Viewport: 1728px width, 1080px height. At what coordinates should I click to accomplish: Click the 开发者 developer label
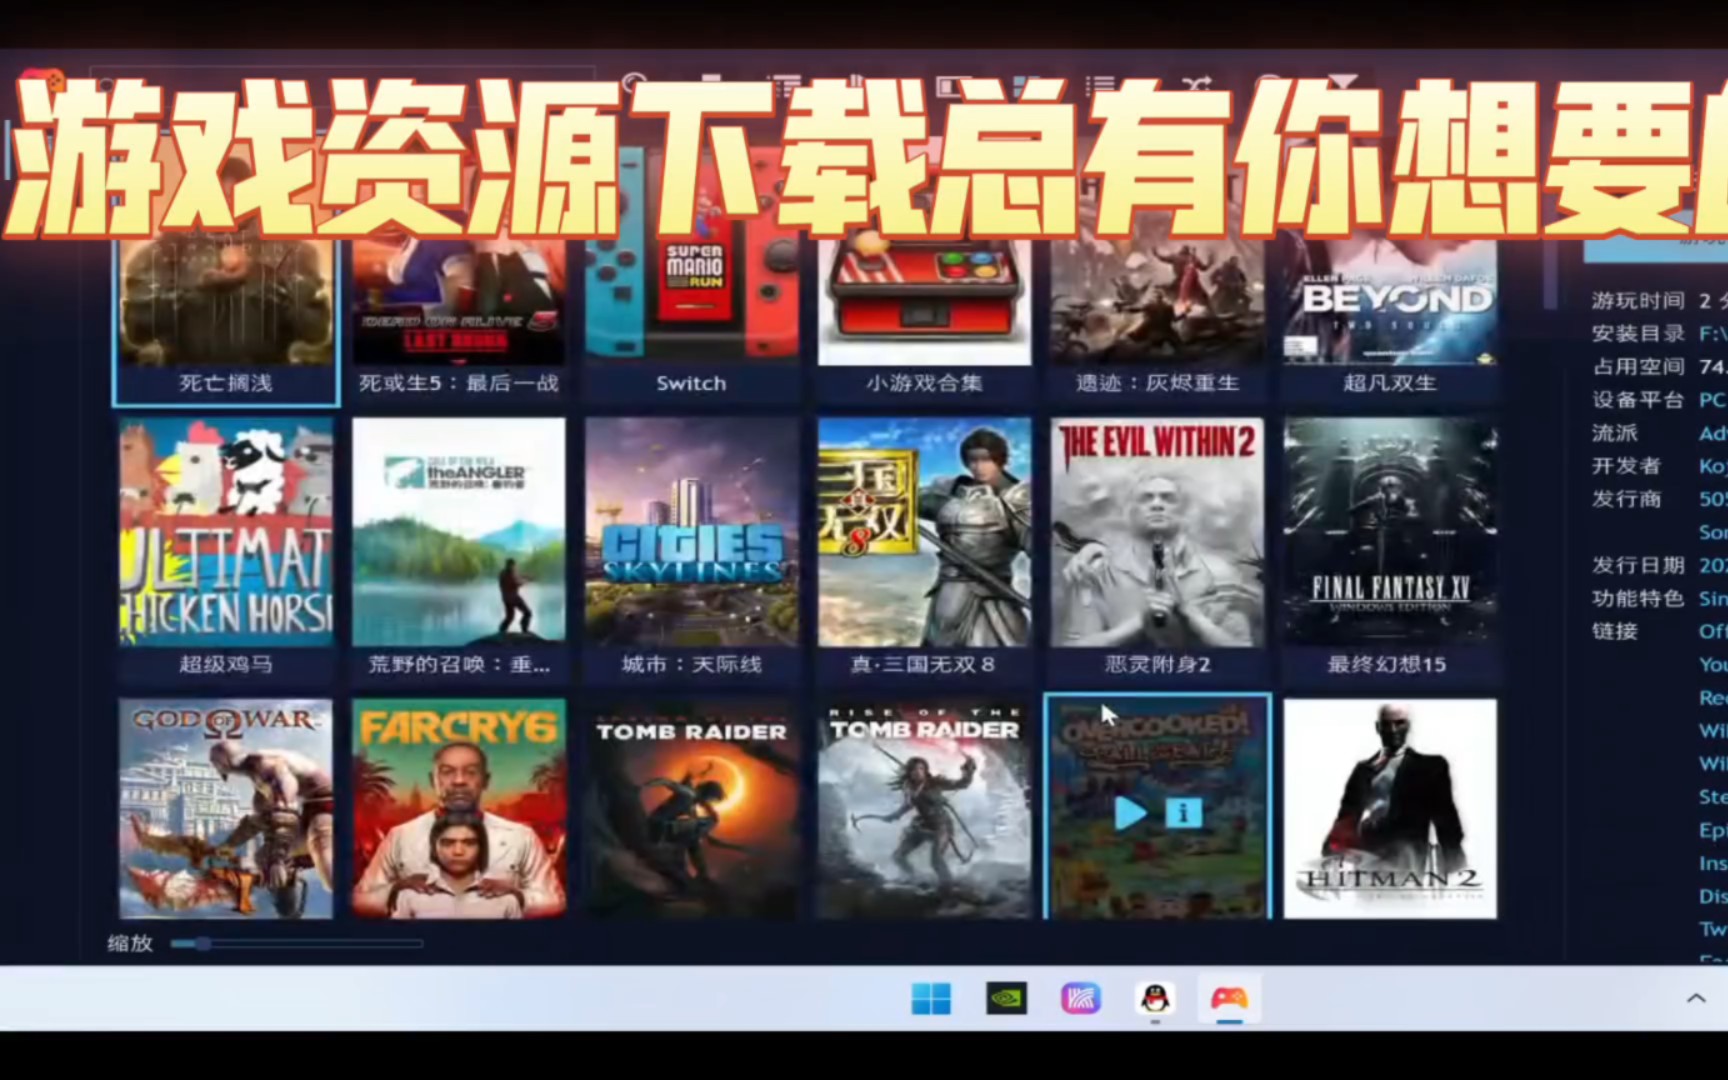tap(1626, 465)
